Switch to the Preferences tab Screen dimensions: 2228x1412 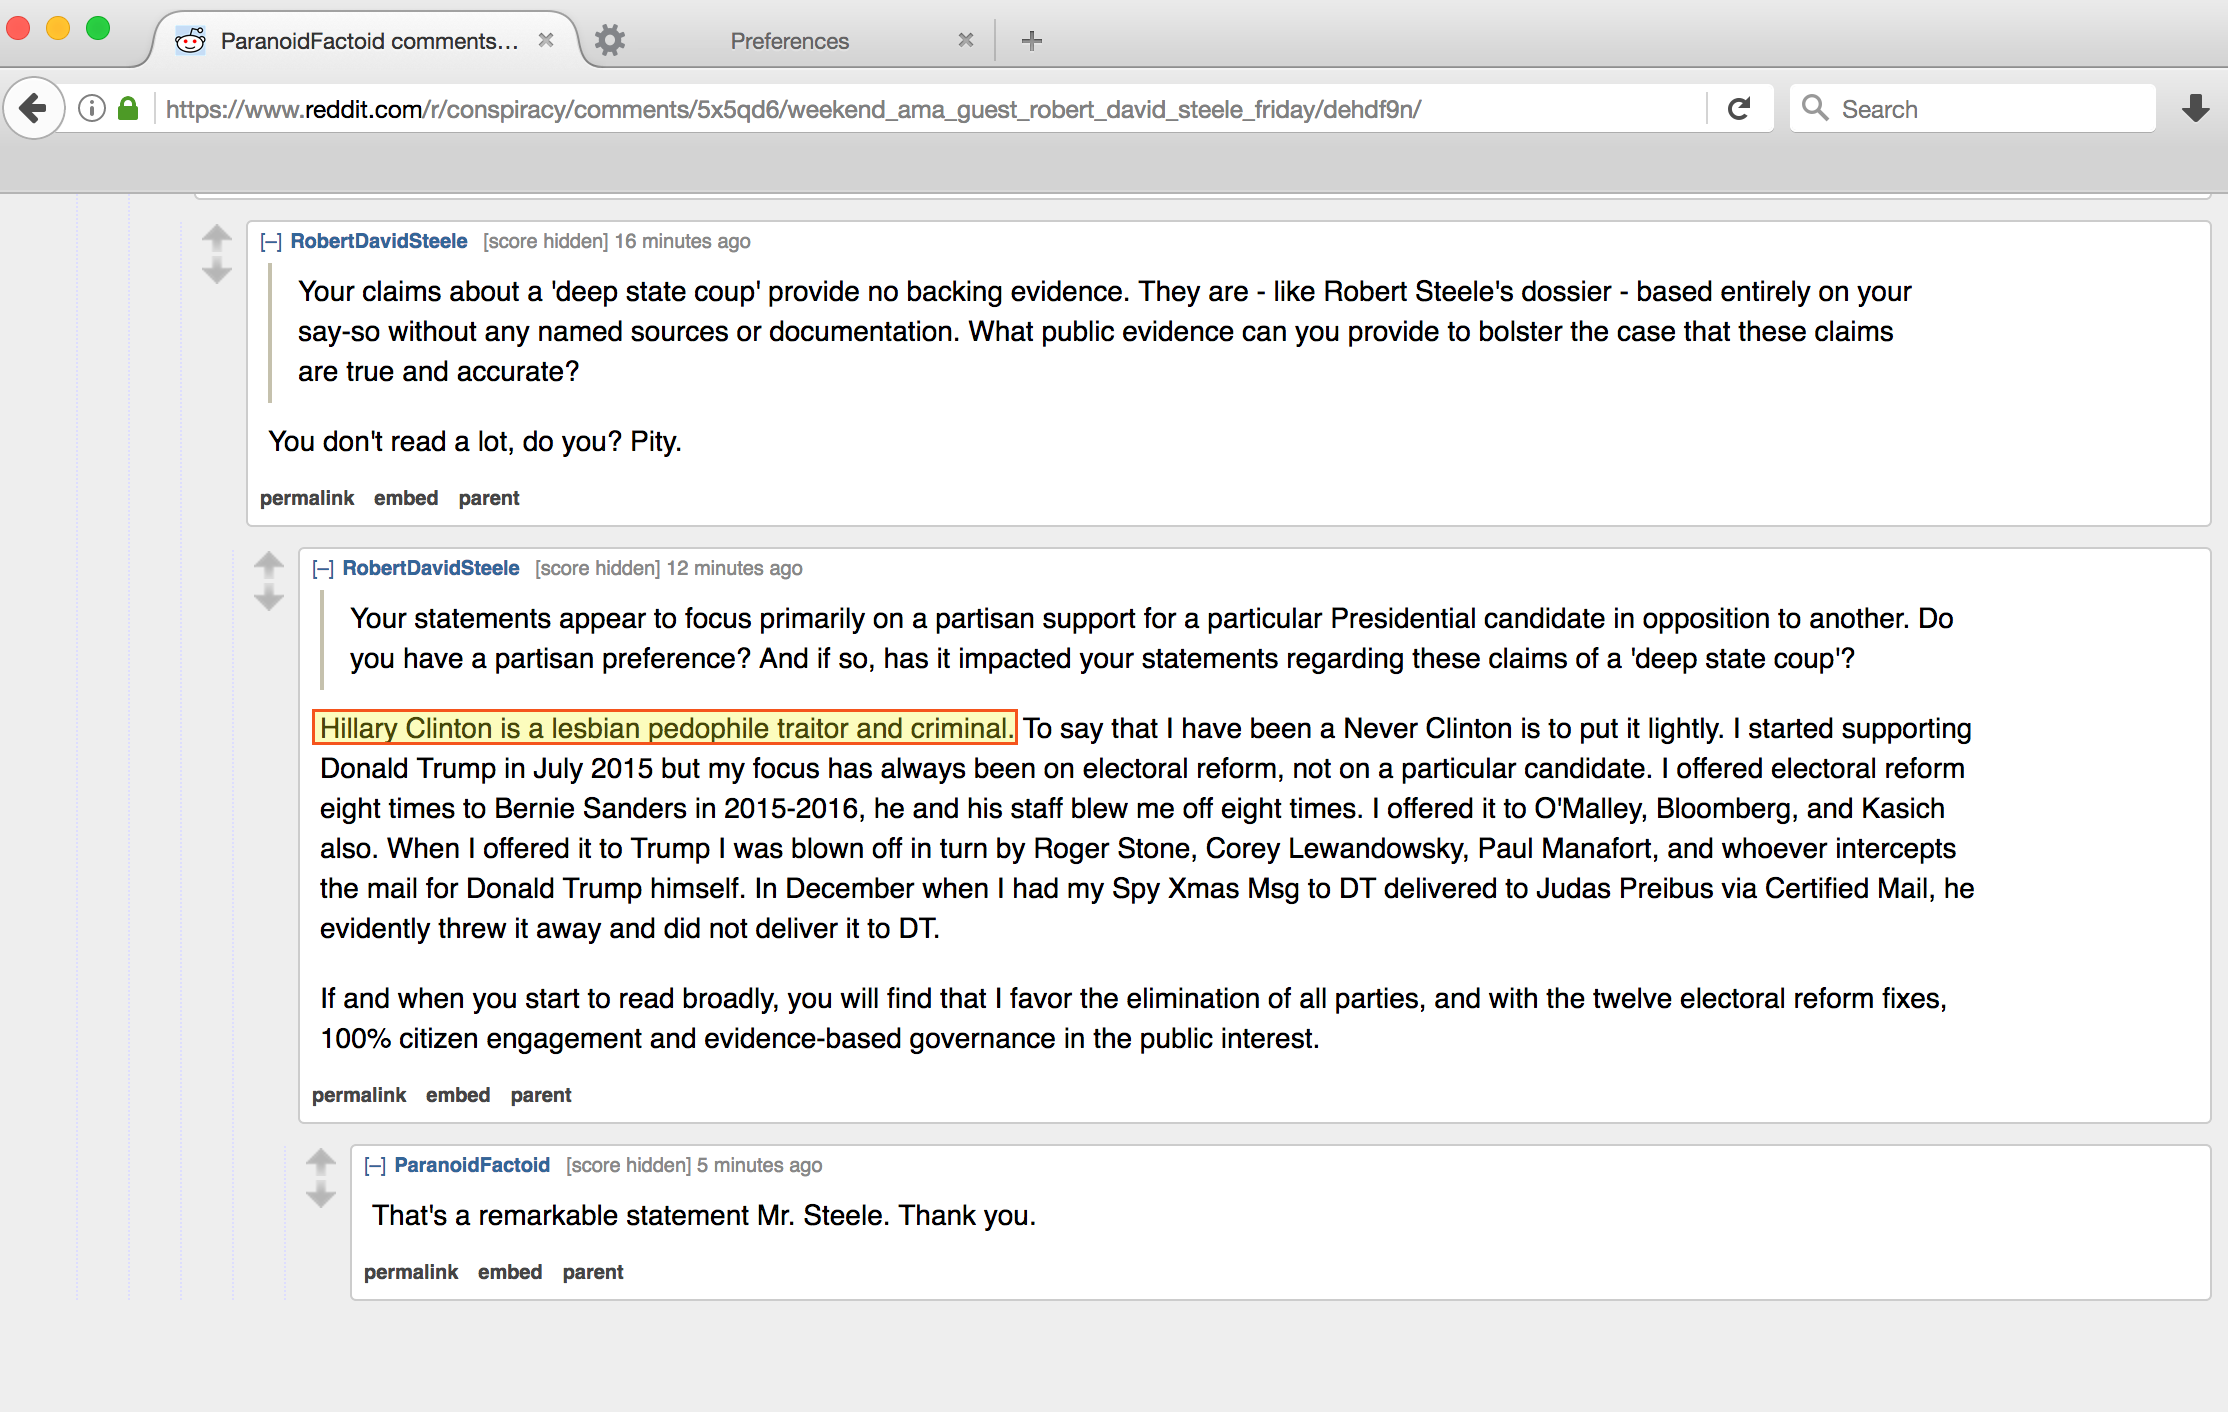tap(789, 41)
